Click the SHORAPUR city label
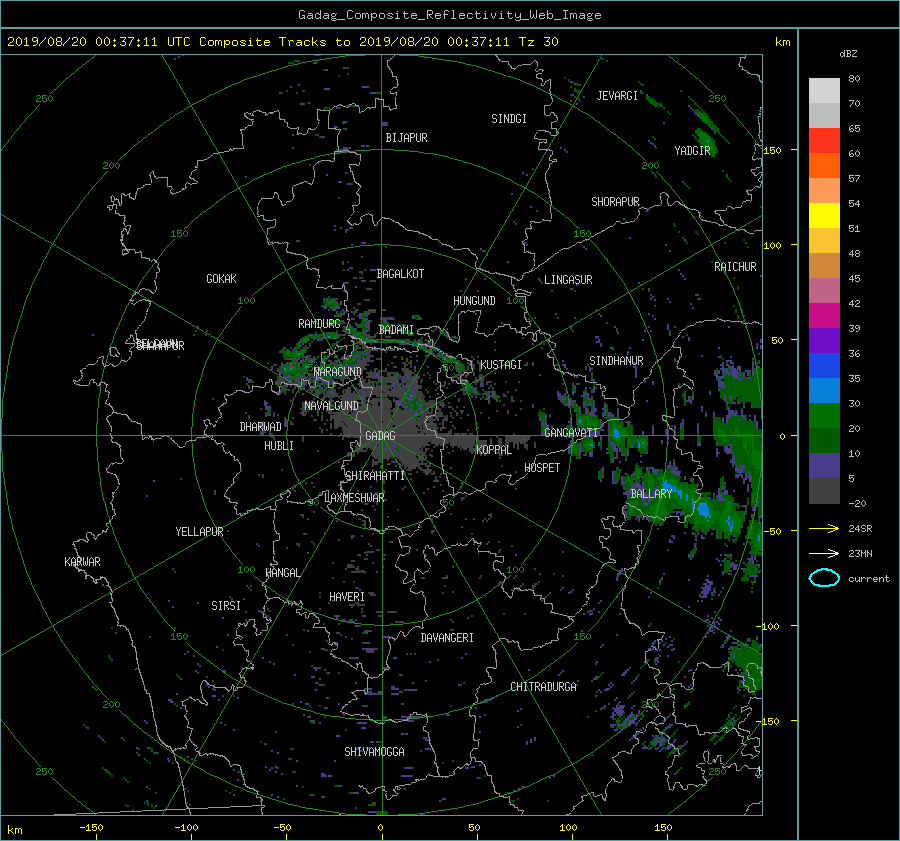 [x=615, y=202]
